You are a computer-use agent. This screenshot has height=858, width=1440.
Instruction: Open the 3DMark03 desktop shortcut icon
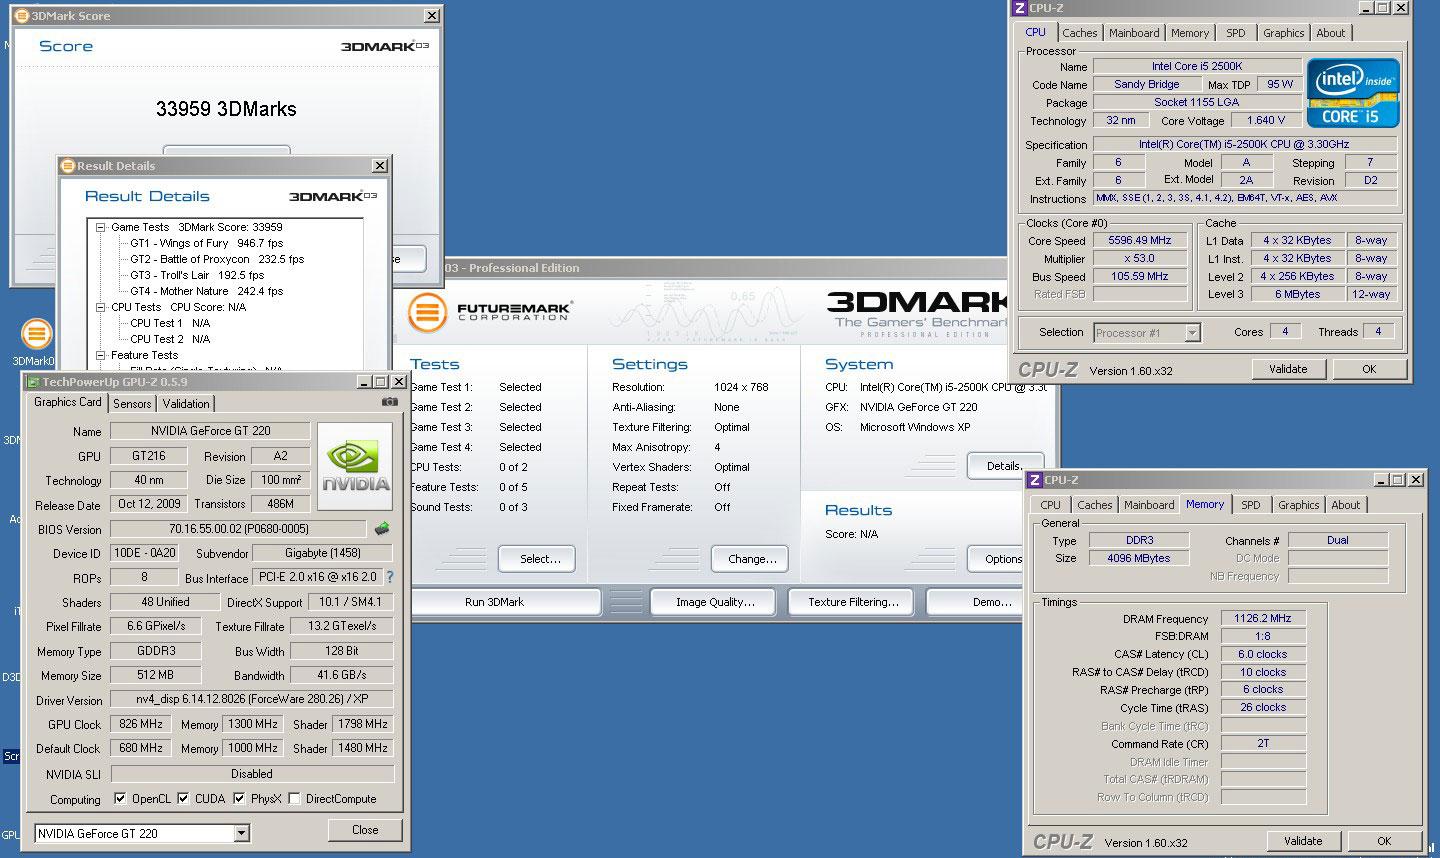36,335
